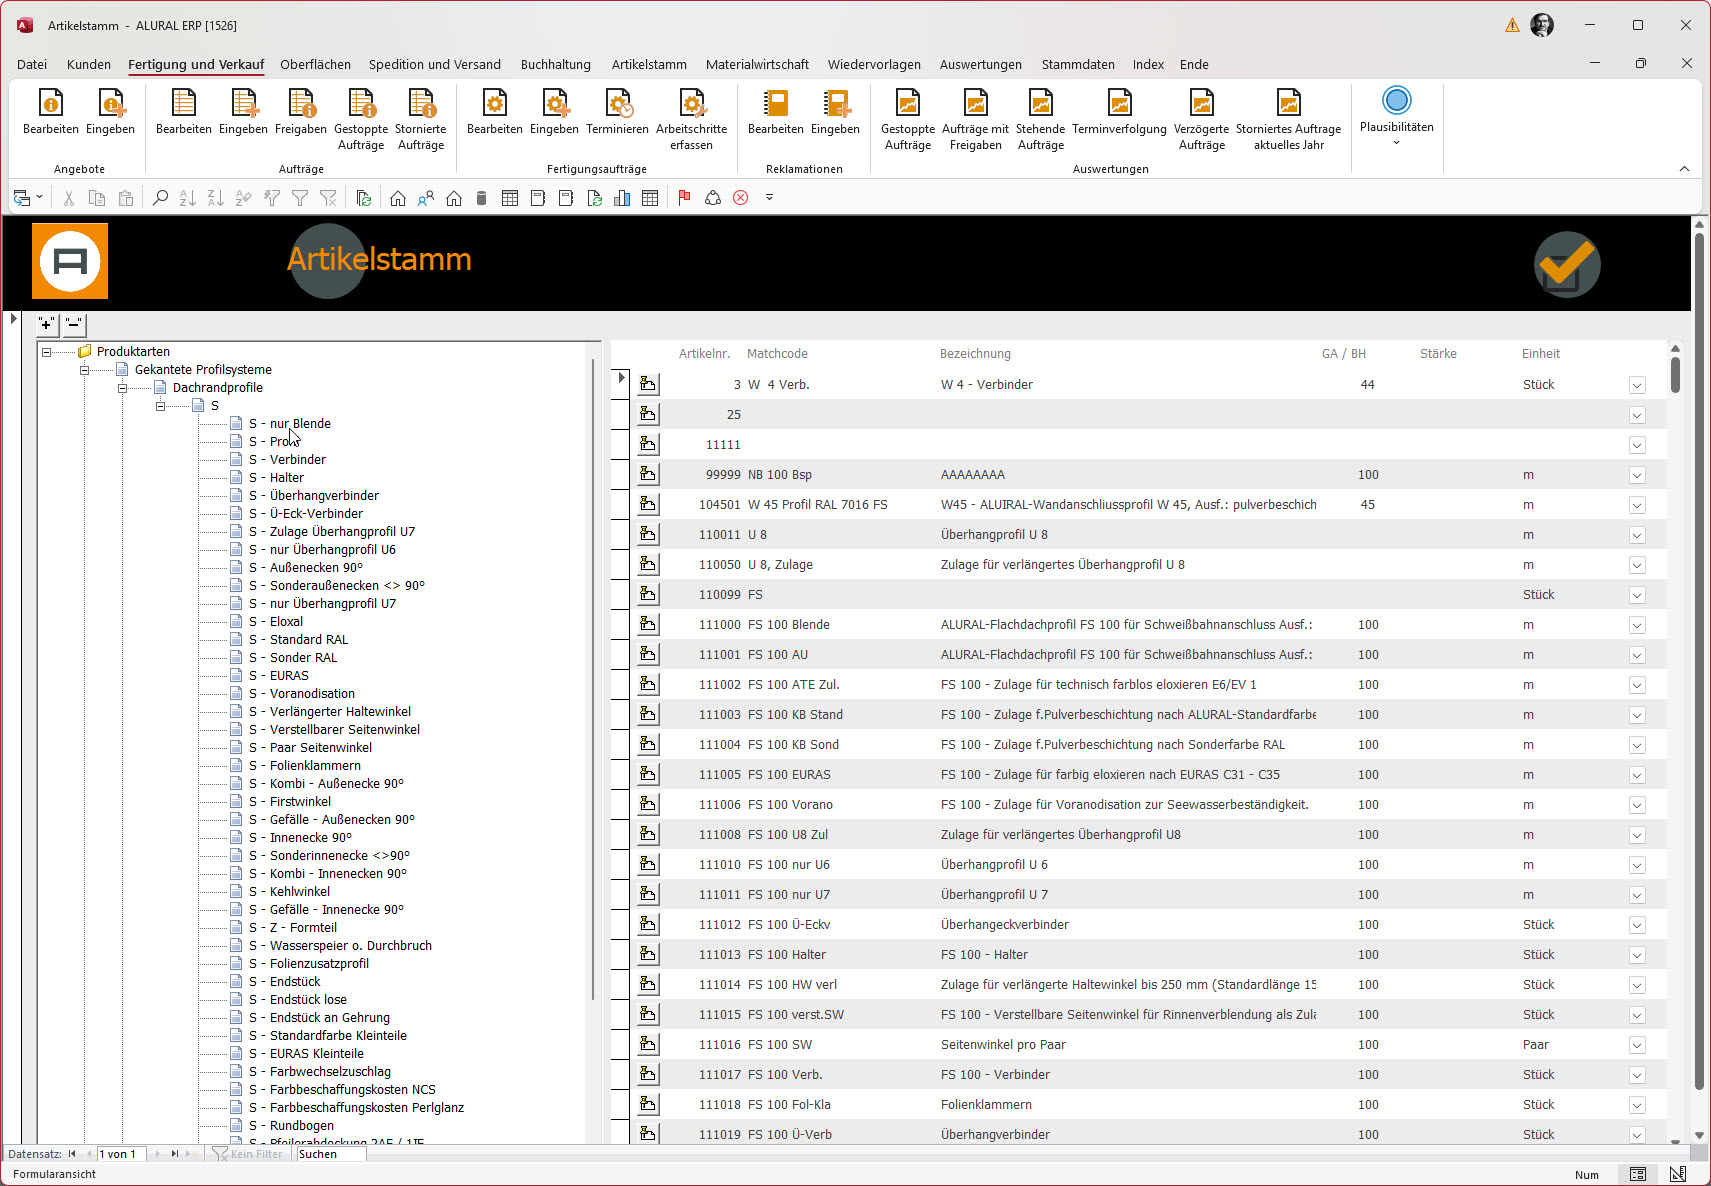The height and width of the screenshot is (1186, 1711).
Task: Open the Materialwirtschaft menu tab
Action: [x=757, y=64]
